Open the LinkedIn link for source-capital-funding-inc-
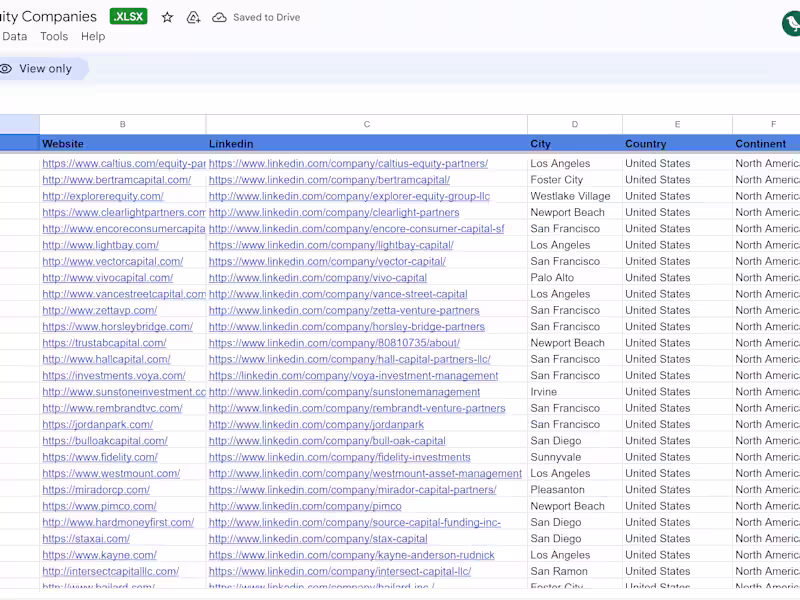This screenshot has height=600, width=800. [355, 522]
